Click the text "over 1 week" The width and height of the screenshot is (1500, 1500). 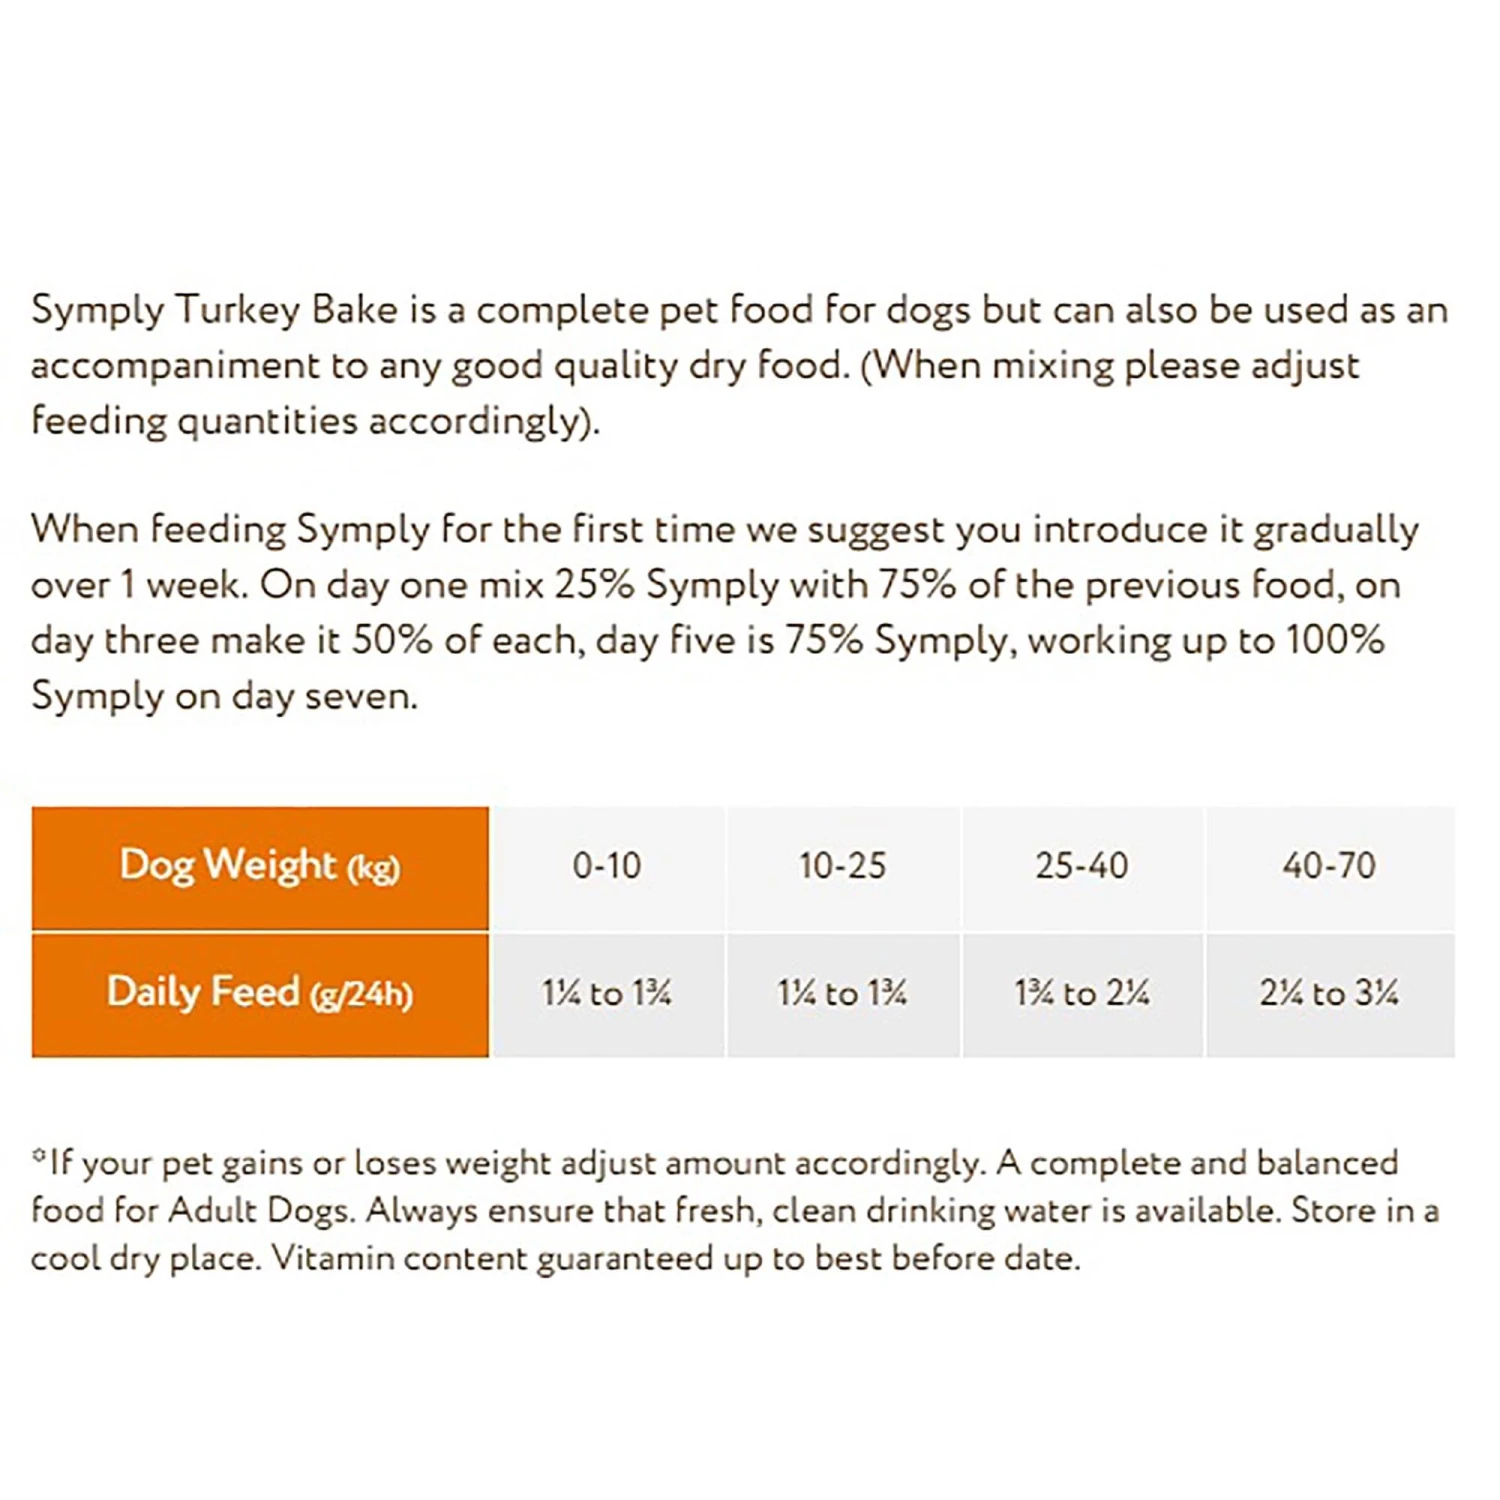(137, 585)
